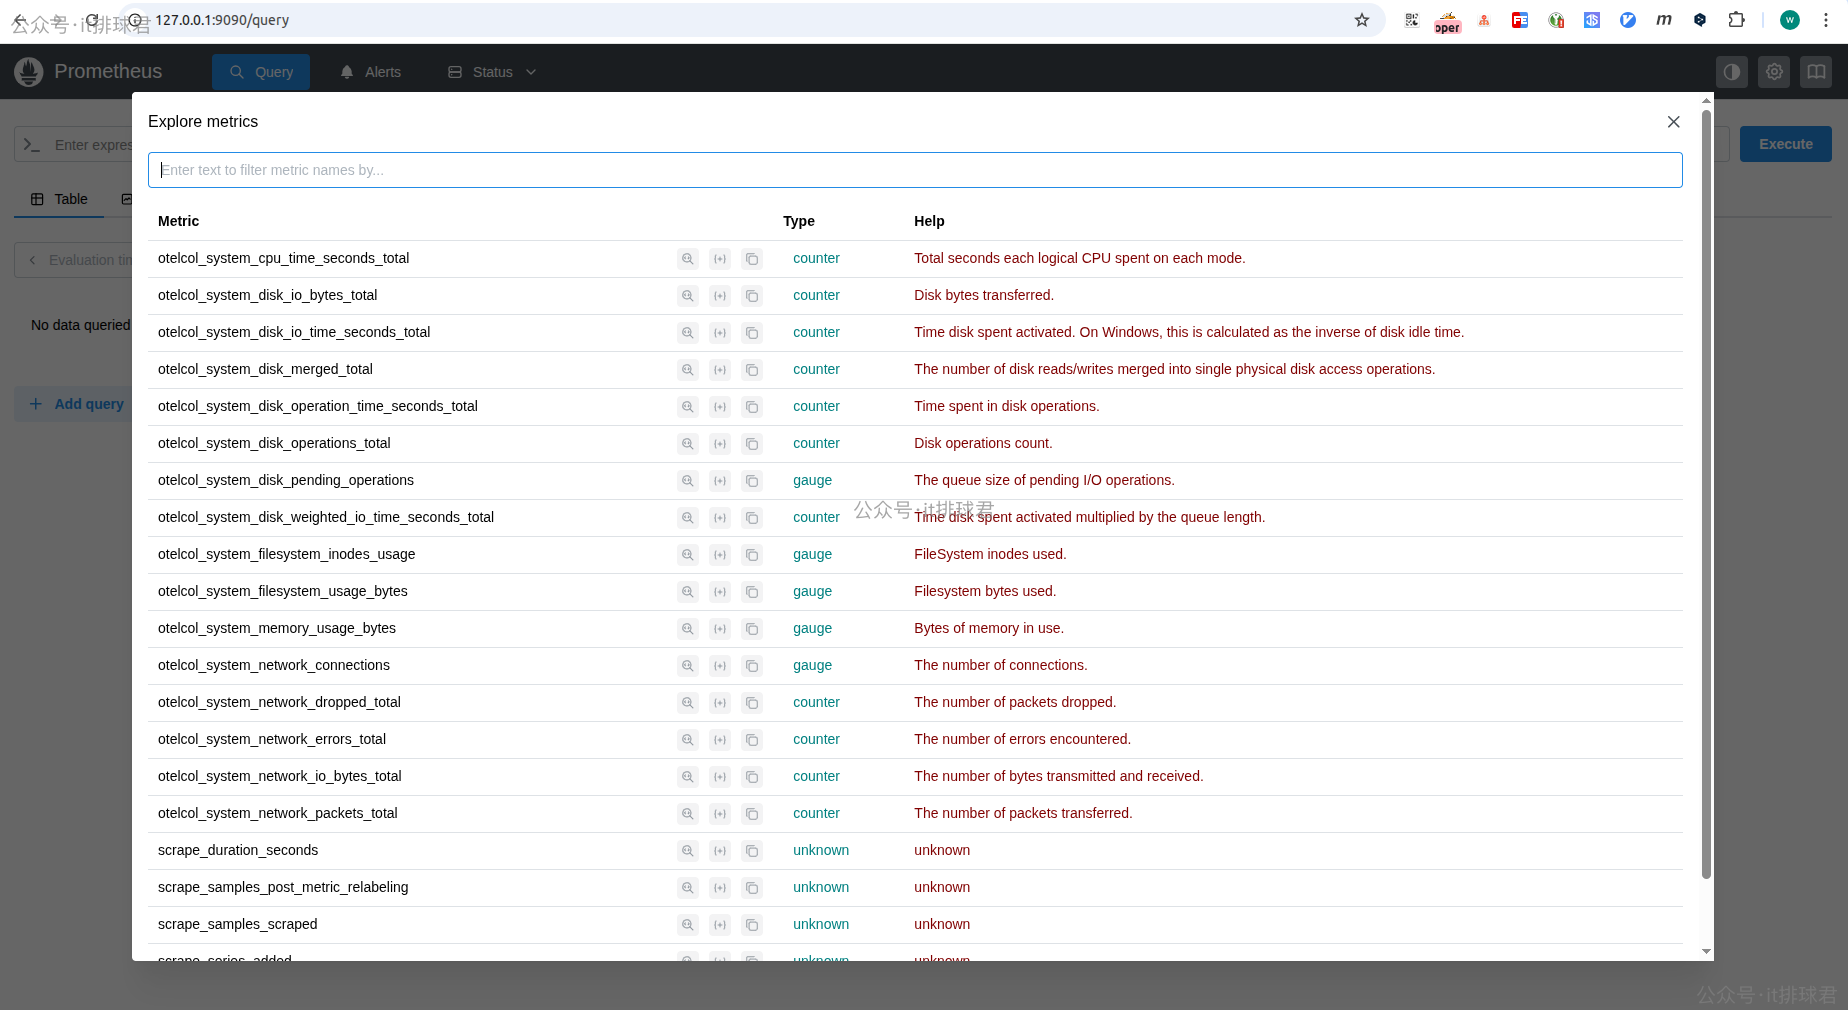Screen dimensions: 1848x1010
Task: Insert otelcol_system_cpu_time_seconds_total at cursor
Action: tap(720, 259)
